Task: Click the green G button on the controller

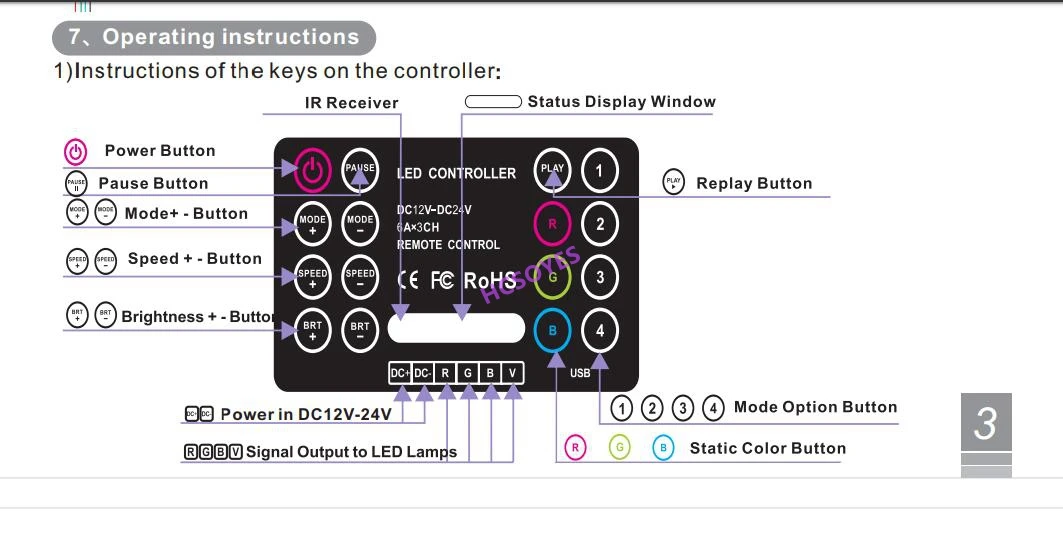Action: (x=553, y=277)
